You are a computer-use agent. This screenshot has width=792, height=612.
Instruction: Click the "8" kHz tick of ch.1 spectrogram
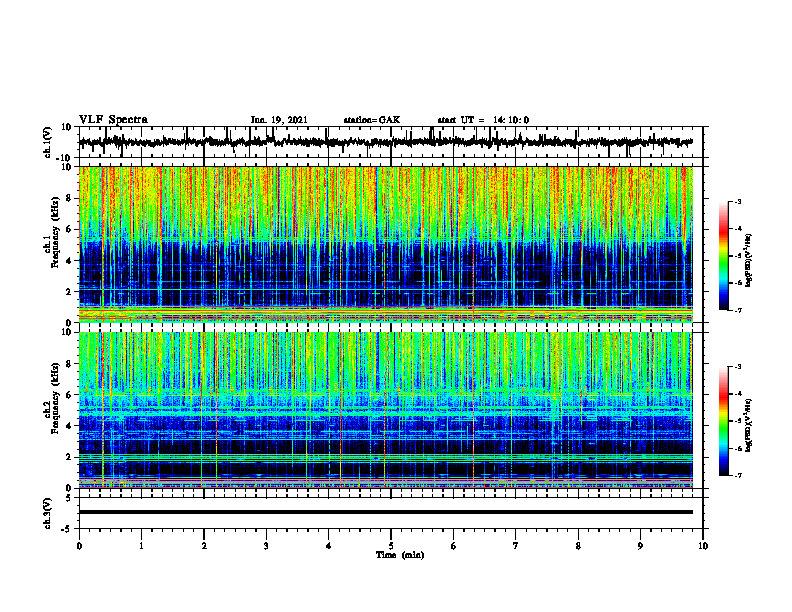point(69,198)
